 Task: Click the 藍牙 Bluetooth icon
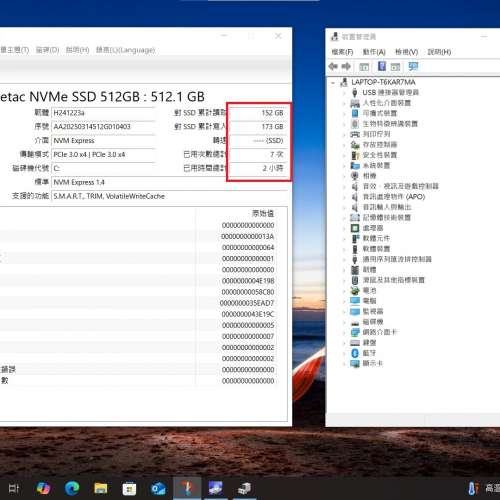(355, 353)
